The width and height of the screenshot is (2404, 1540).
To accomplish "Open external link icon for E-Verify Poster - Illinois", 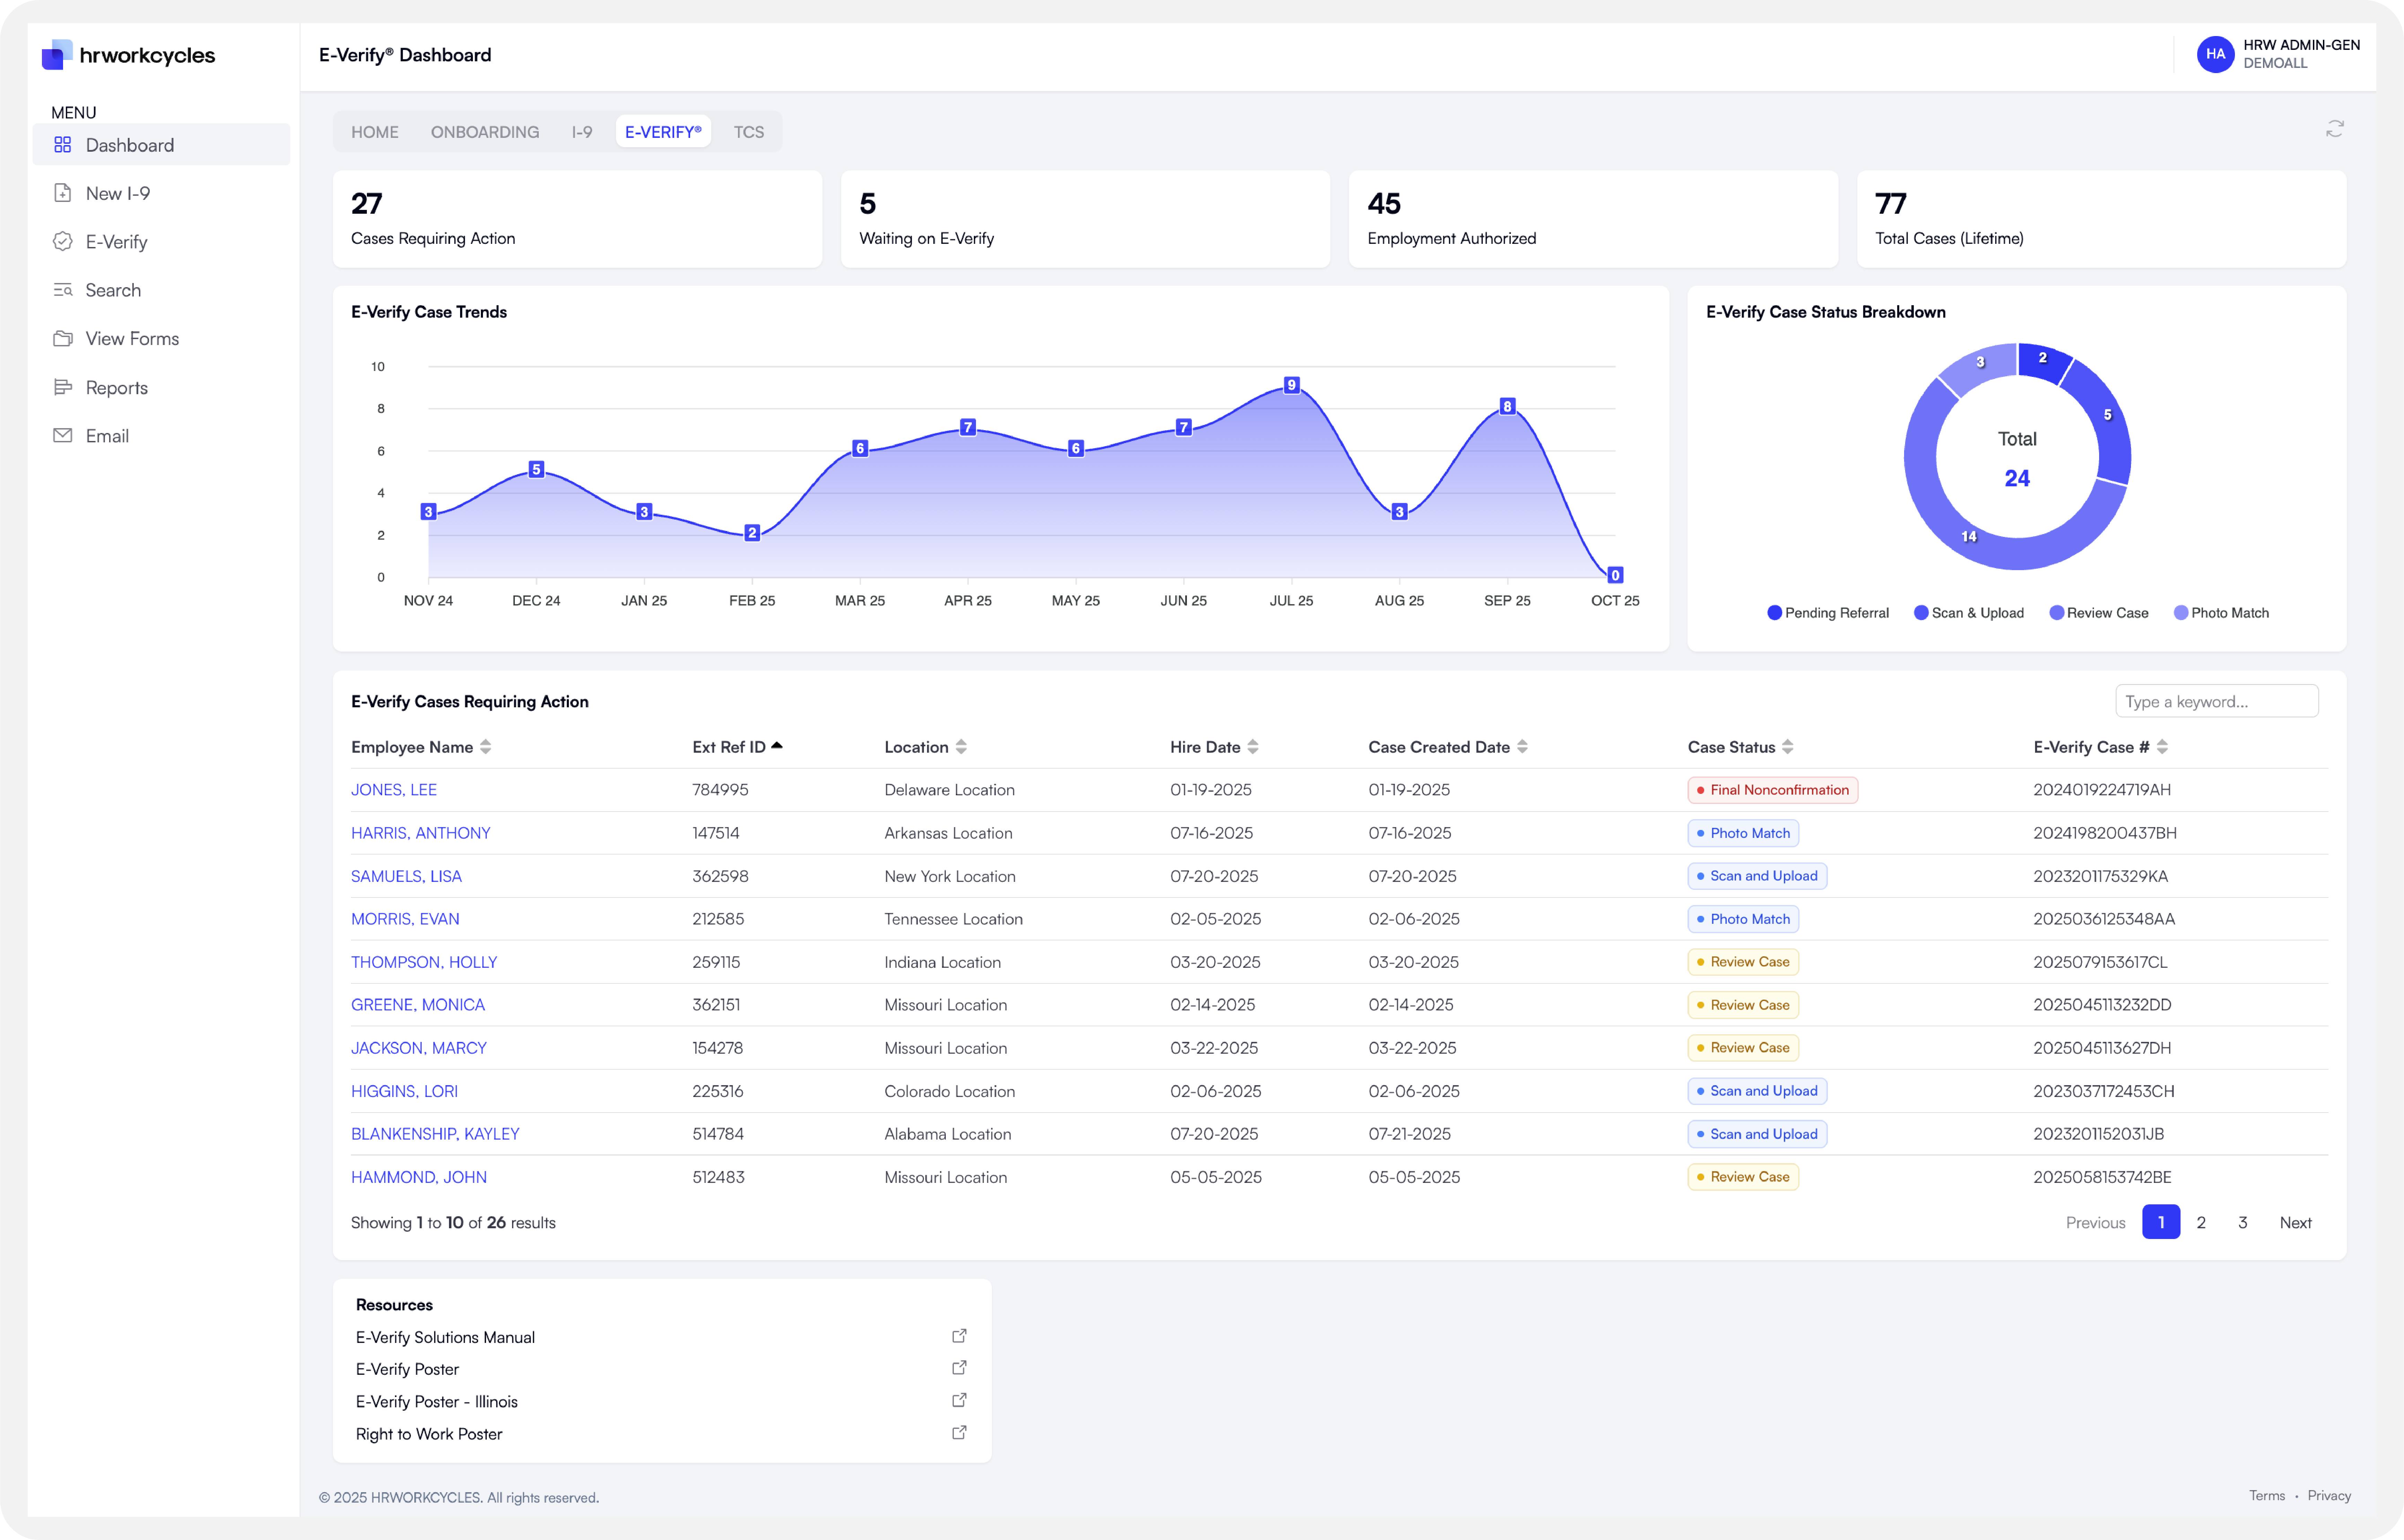I will click(959, 1400).
